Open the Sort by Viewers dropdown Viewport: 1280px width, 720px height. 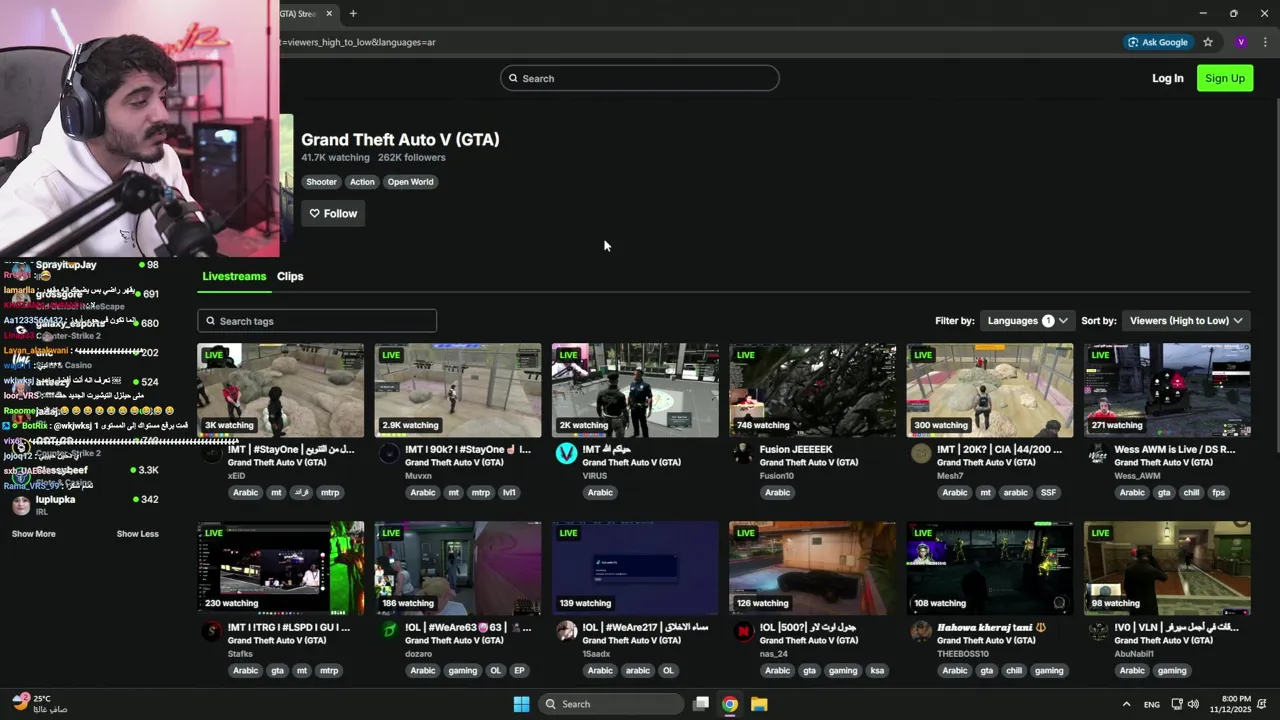point(1186,321)
